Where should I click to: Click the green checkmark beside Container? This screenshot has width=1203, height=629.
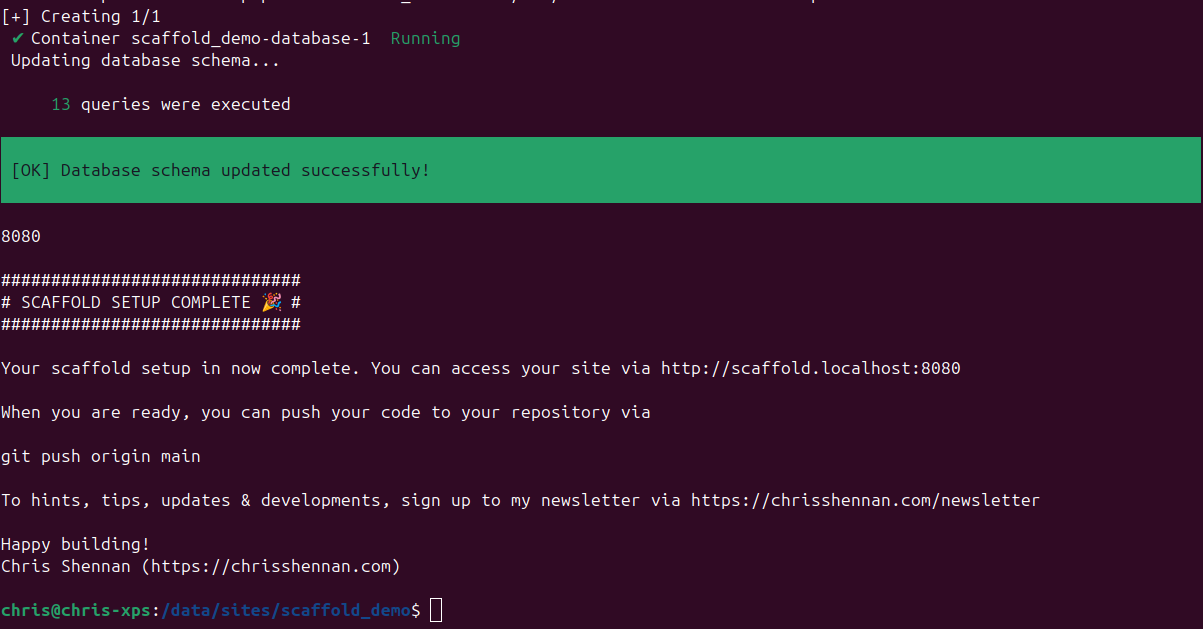(18, 39)
